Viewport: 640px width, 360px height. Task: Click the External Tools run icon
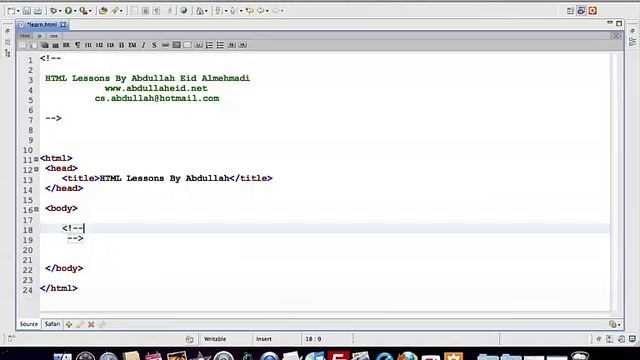pos(83,11)
